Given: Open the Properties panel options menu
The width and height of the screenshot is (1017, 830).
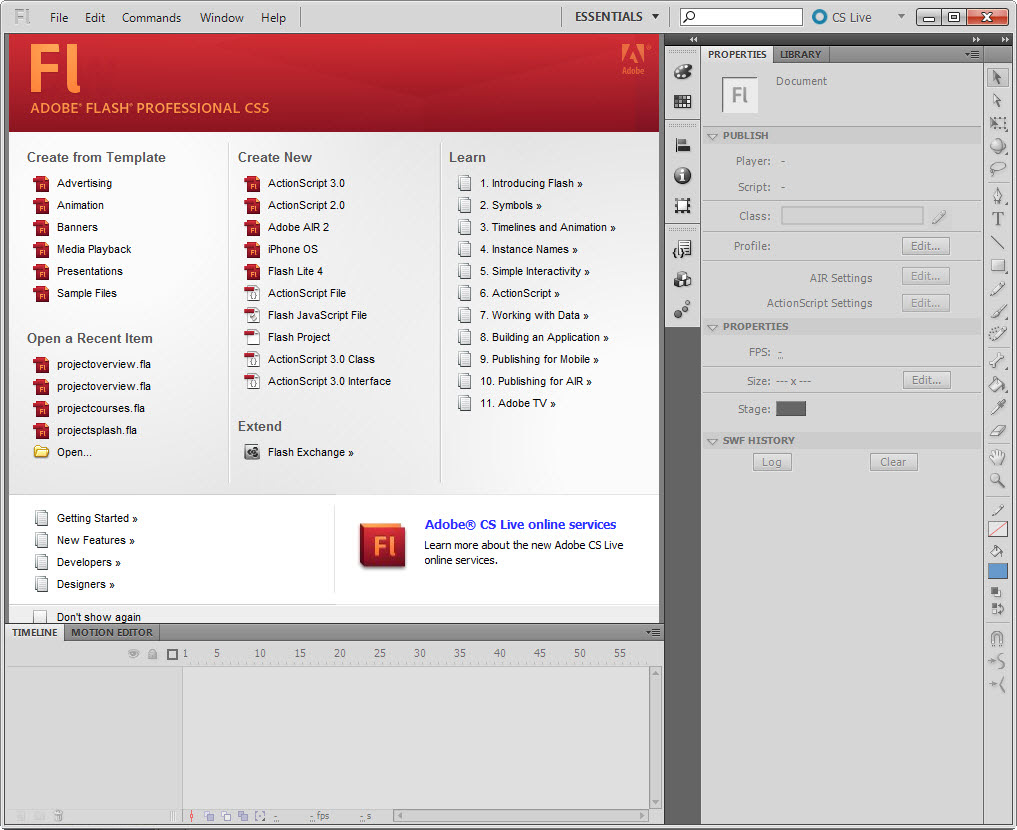Looking at the screenshot, I should click(972, 54).
